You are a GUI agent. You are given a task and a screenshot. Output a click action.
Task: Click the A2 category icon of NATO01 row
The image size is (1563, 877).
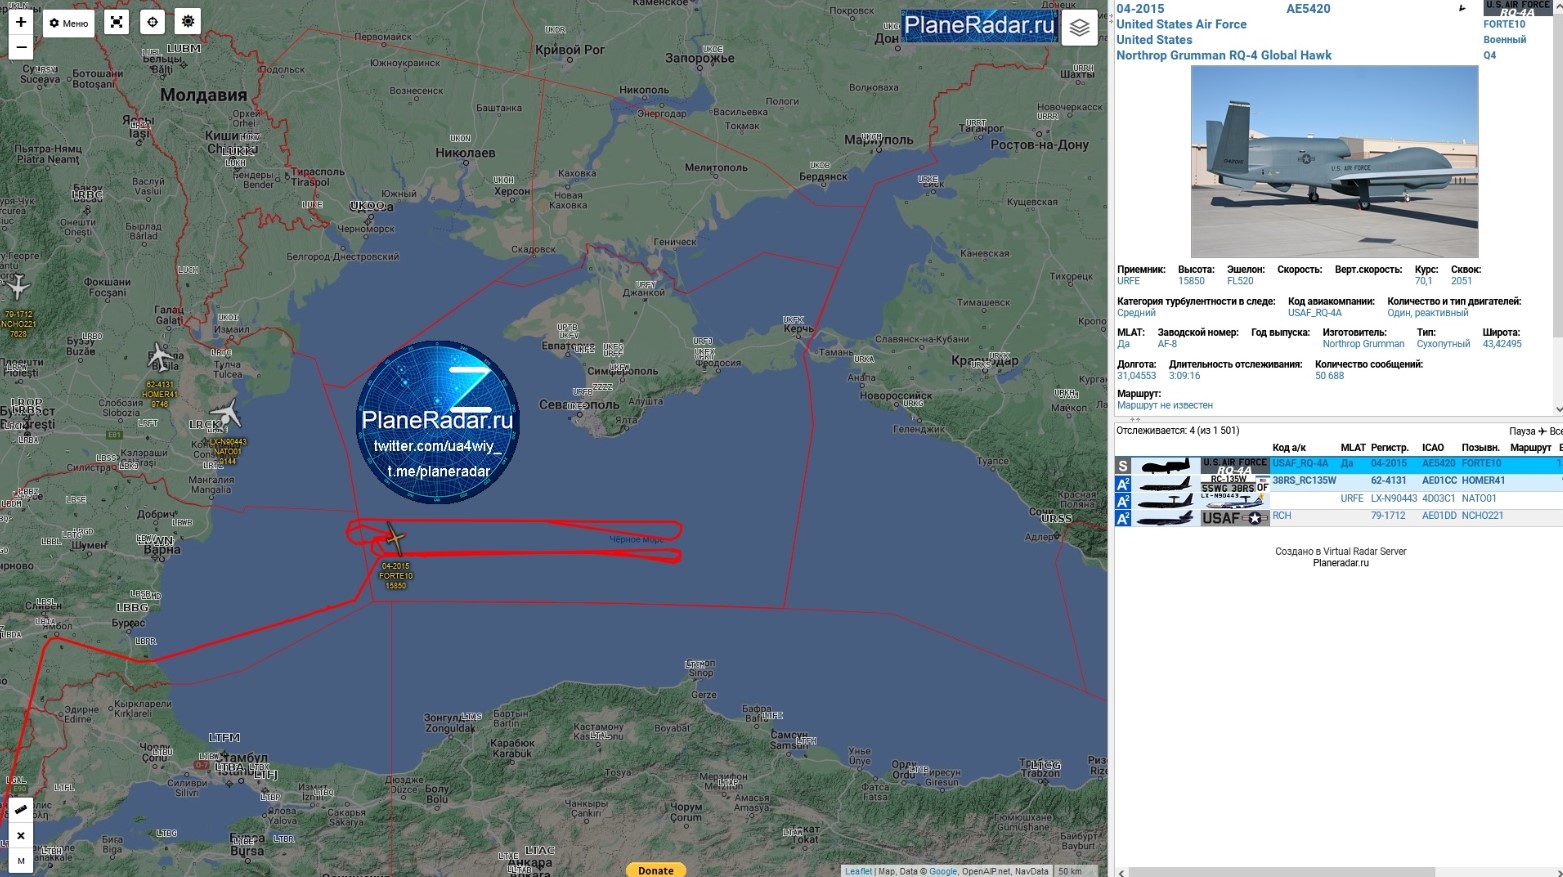(x=1123, y=501)
